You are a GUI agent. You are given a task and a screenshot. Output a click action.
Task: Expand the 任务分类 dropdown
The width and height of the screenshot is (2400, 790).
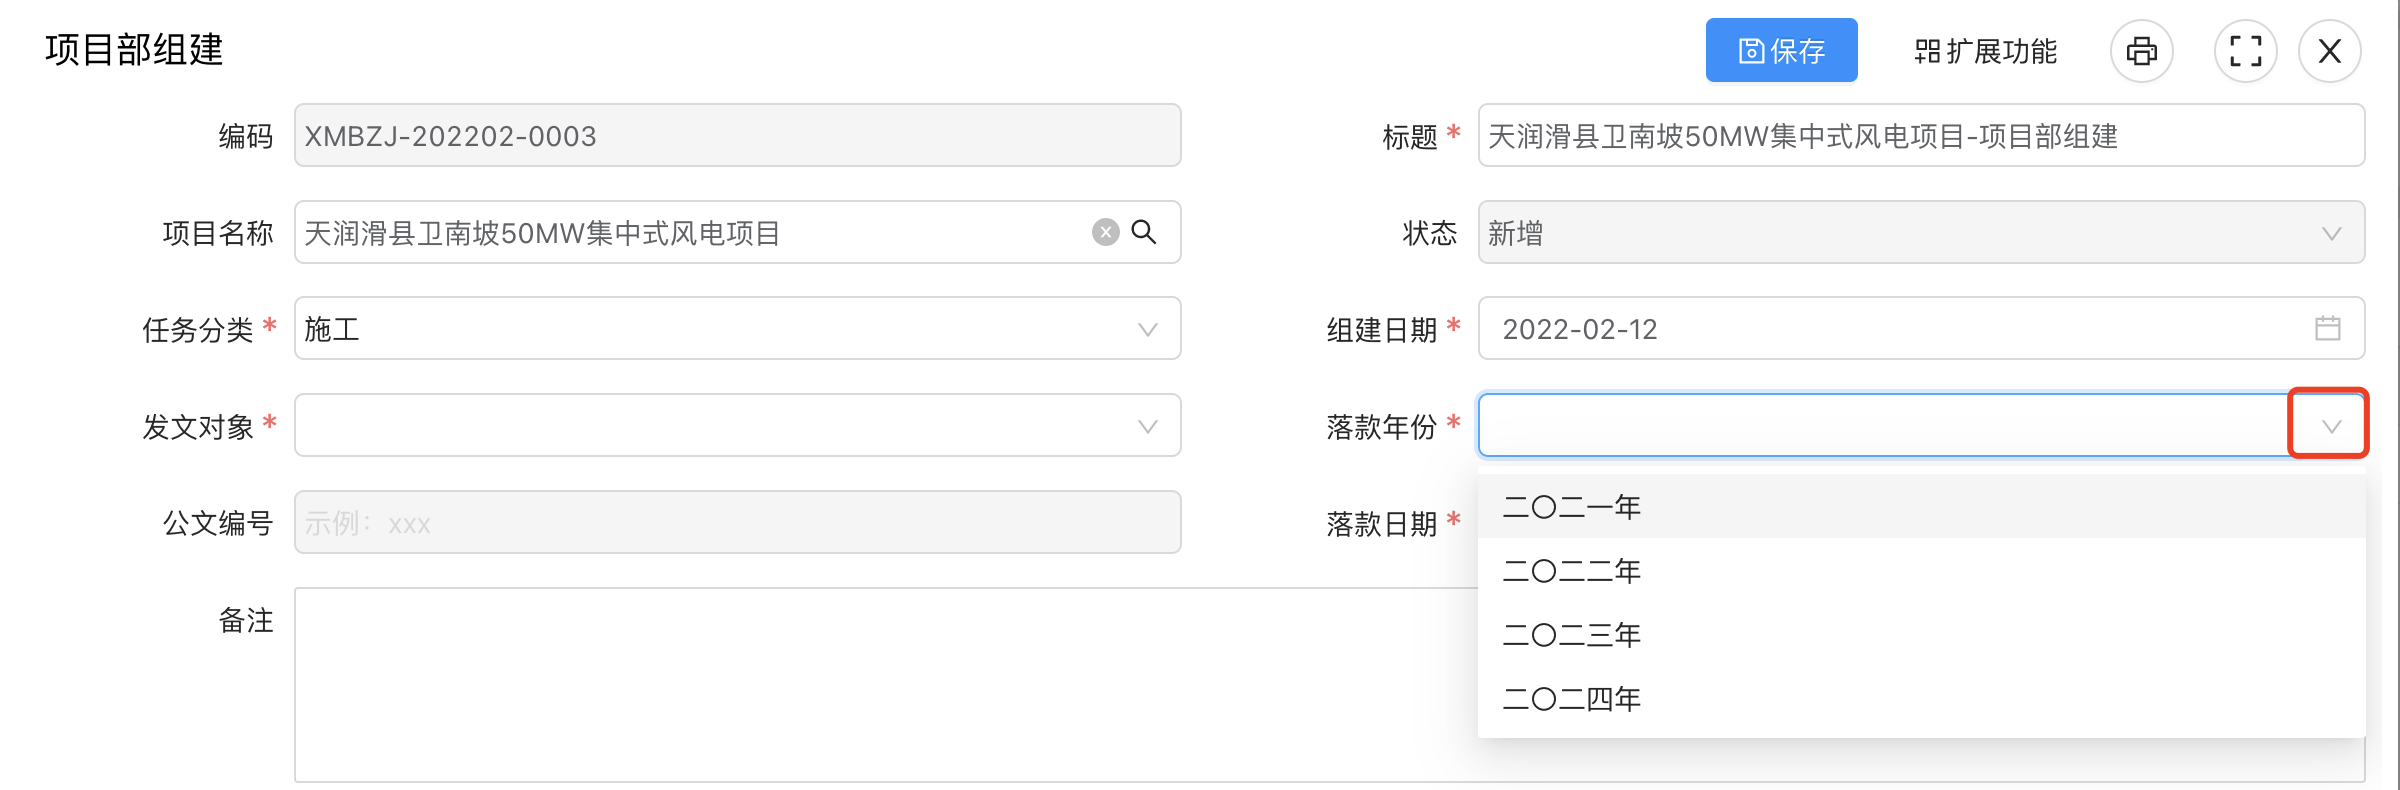(1147, 329)
